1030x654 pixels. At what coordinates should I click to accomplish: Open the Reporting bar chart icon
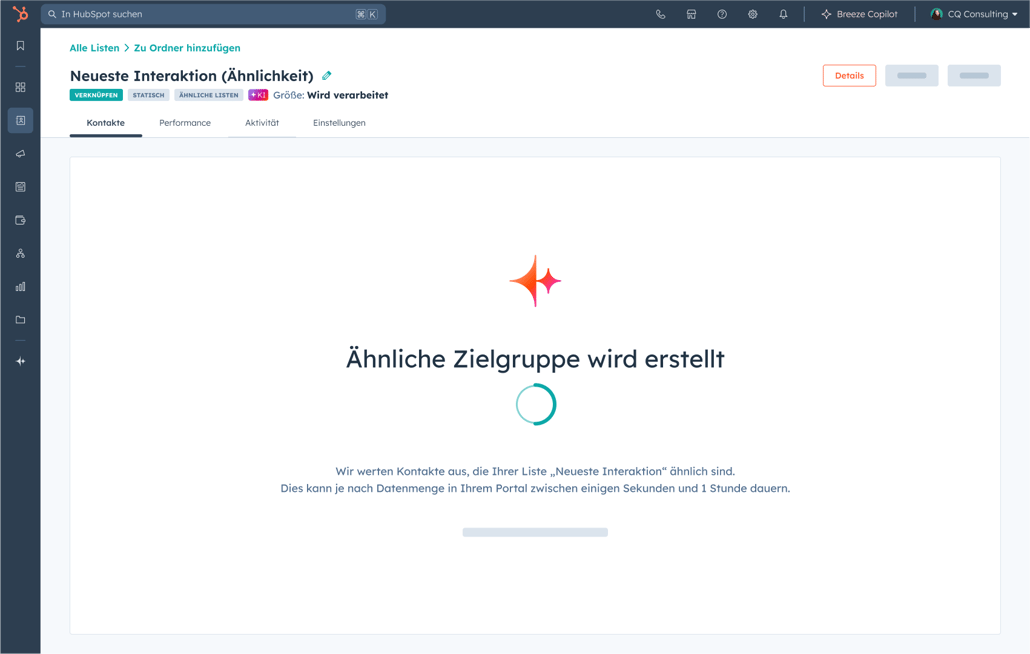coord(20,286)
